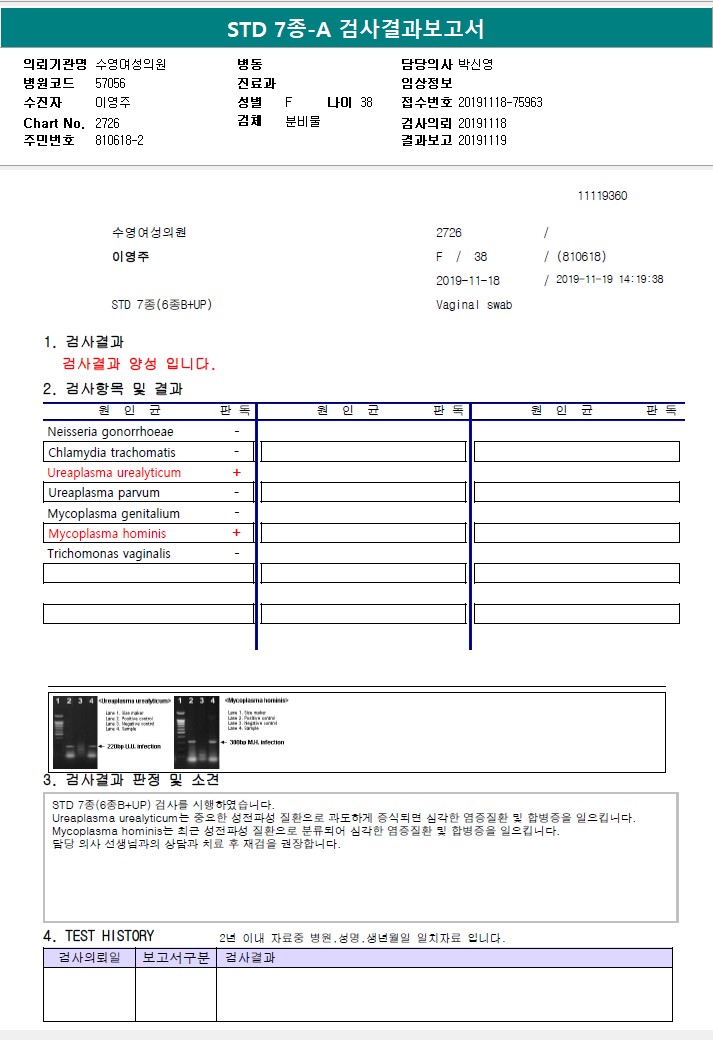Click the 검사결과 column header in TEST HISTORY
Viewport: 713px width, 1040px height.
coord(250,958)
